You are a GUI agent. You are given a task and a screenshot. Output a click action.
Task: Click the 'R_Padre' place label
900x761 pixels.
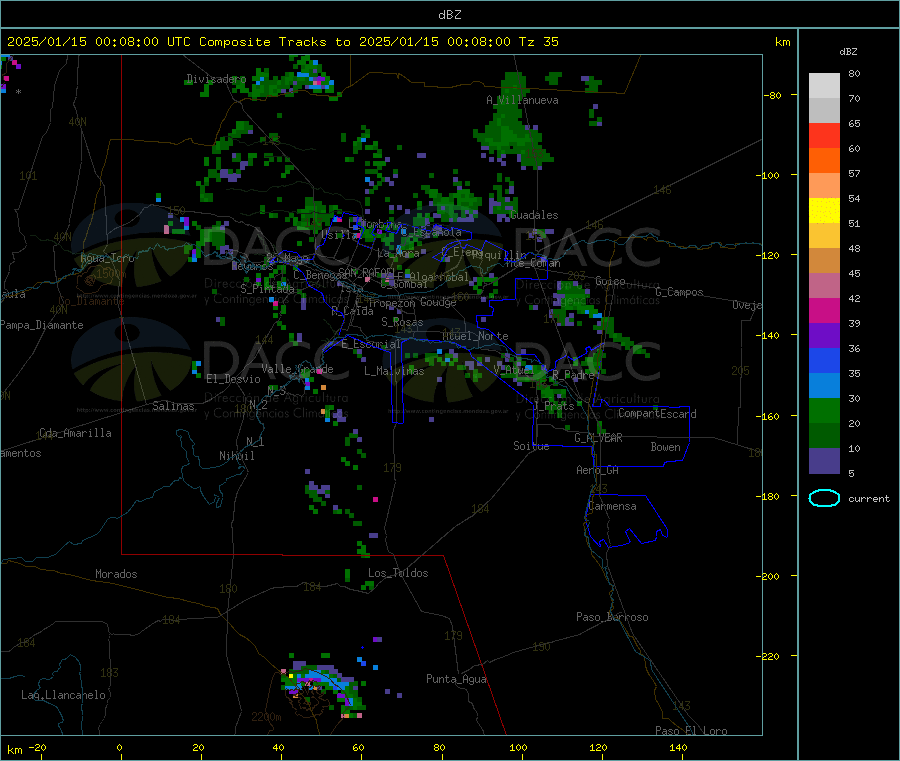573,375
